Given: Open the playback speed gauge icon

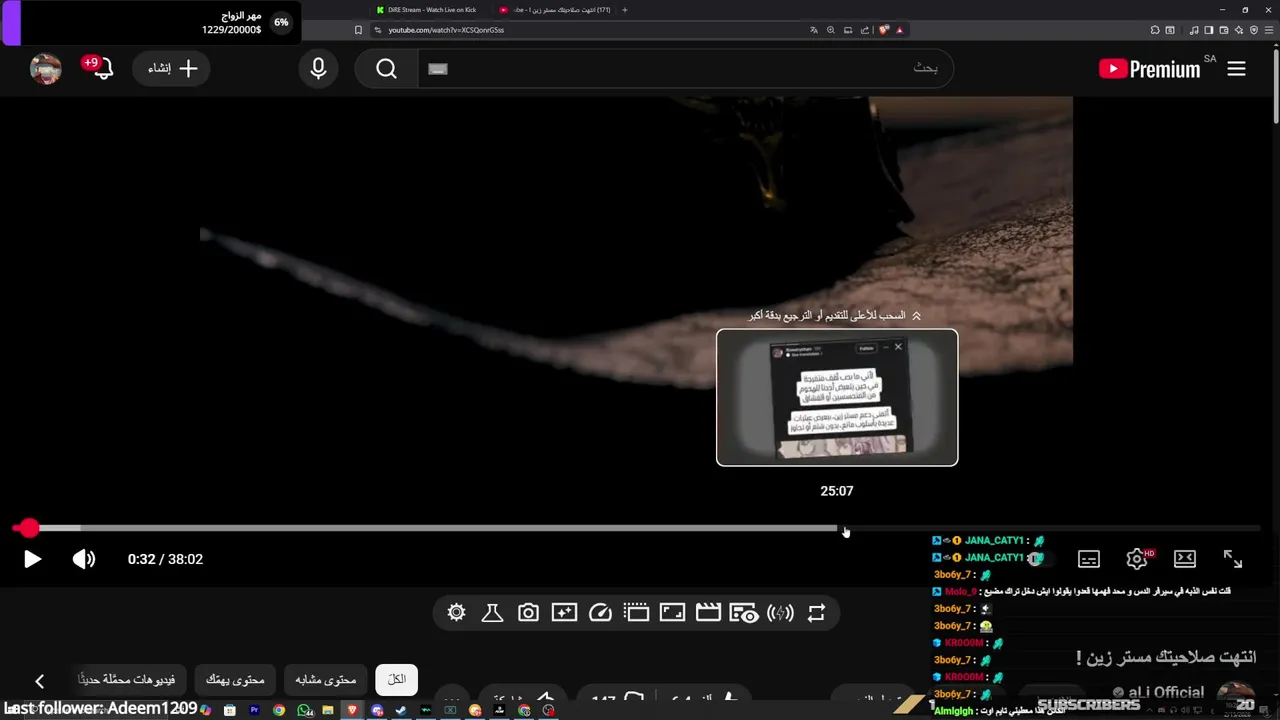Looking at the screenshot, I should pyautogui.click(x=600, y=613).
